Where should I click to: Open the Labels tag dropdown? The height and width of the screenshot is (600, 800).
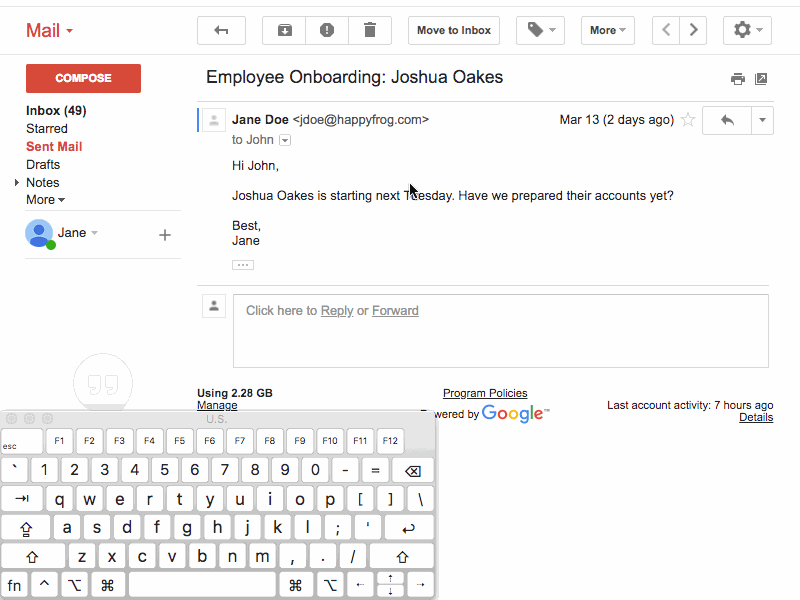540,30
